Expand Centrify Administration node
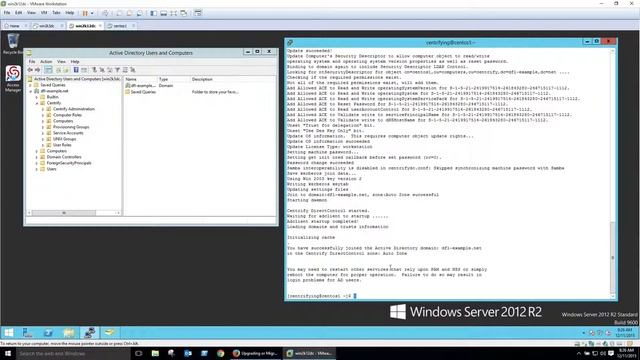 43,109
